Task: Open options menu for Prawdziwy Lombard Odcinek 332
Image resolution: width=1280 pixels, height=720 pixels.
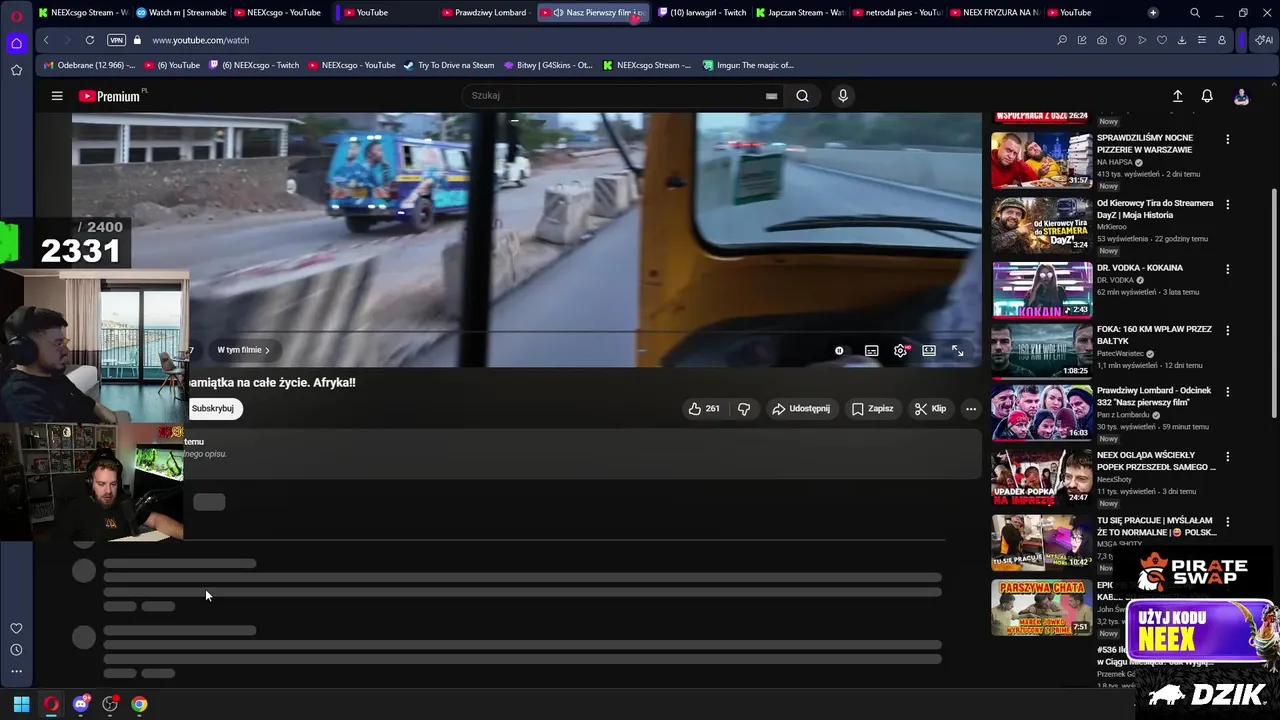Action: (x=1227, y=392)
